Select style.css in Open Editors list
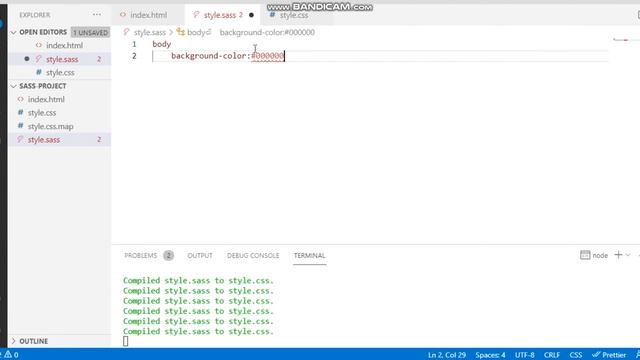 click(59, 73)
